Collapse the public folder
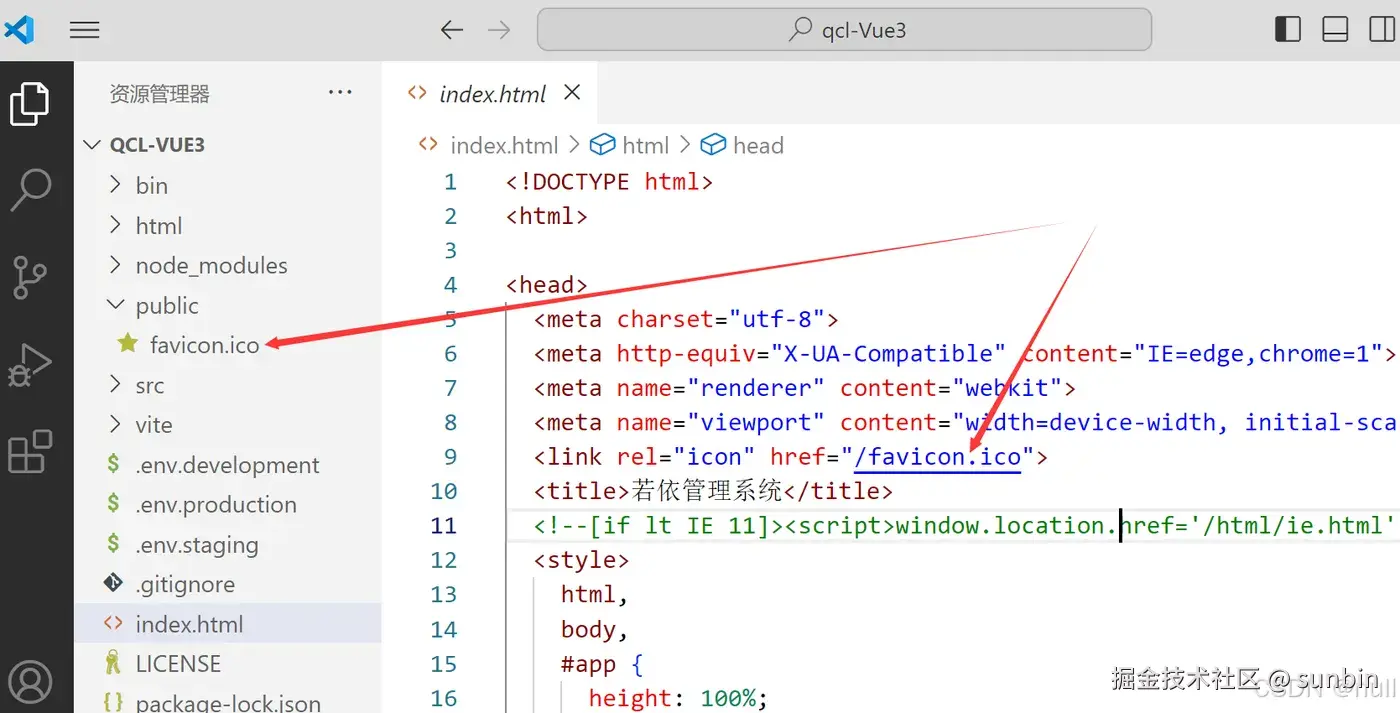 [228, 306]
